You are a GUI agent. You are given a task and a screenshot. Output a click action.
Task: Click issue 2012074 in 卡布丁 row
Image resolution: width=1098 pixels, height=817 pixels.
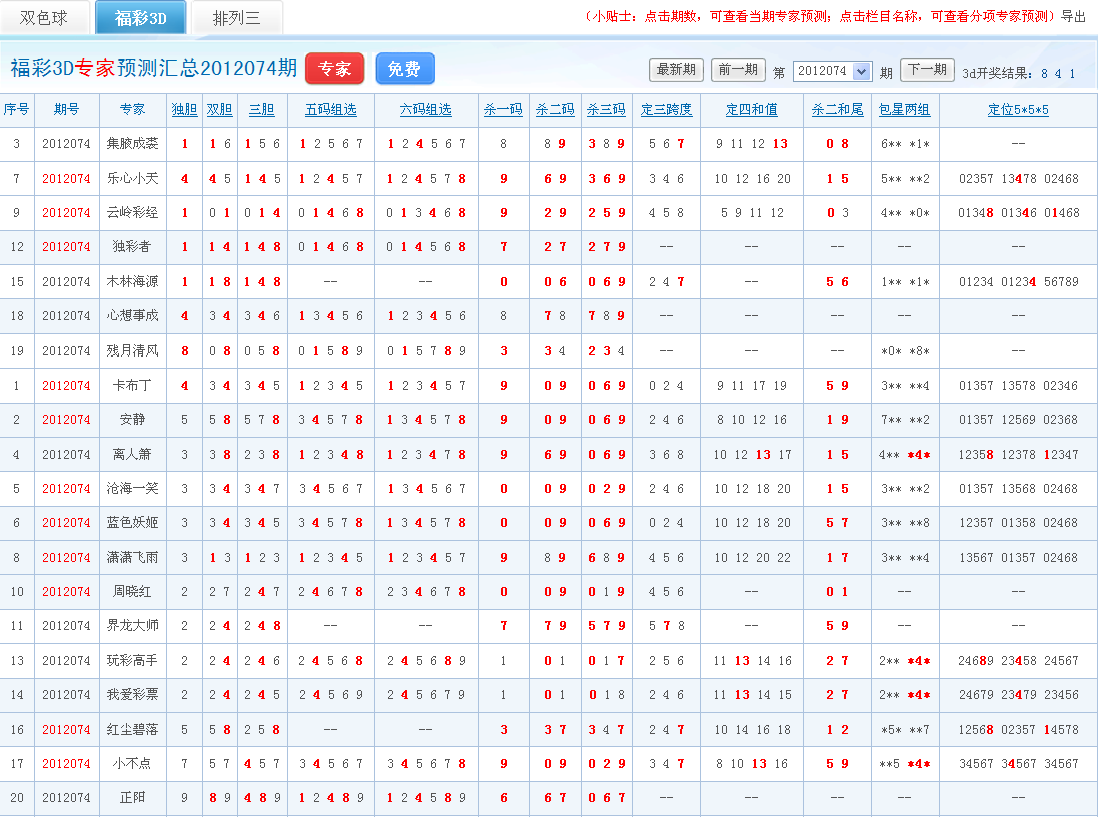click(x=66, y=386)
